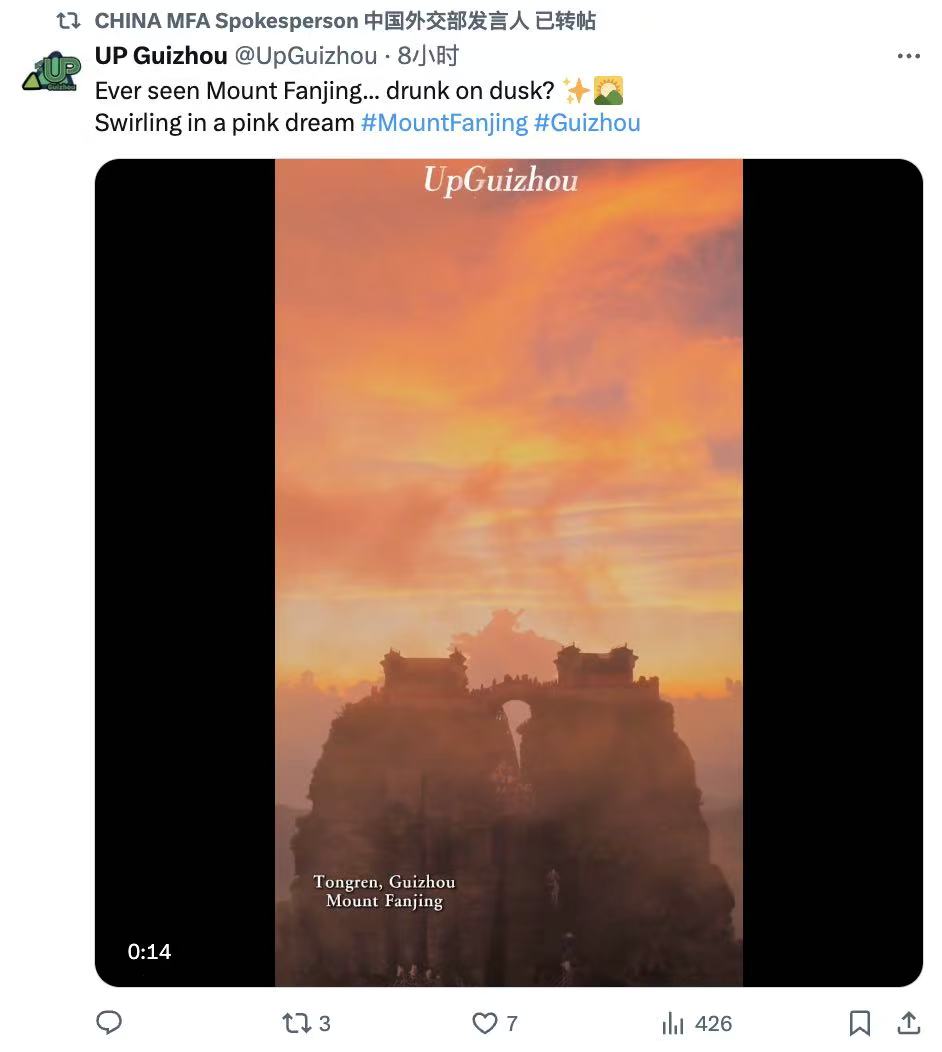Open the UP Guizhou profile avatar
Image resolution: width=942 pixels, height=1052 pixels.
point(51,72)
